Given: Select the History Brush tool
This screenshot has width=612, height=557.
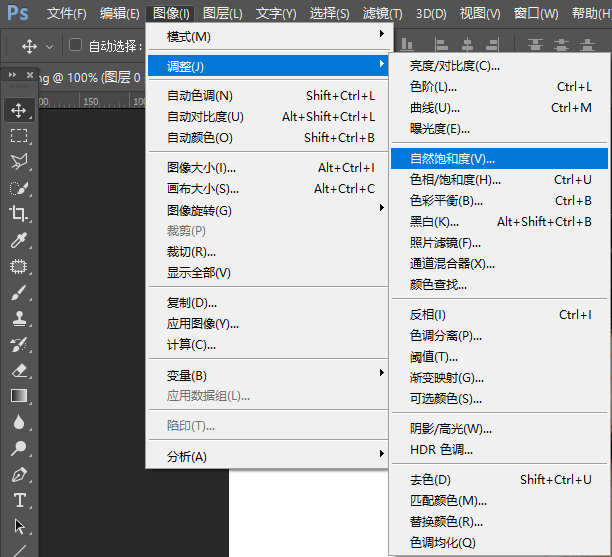Looking at the screenshot, I should pos(19,345).
